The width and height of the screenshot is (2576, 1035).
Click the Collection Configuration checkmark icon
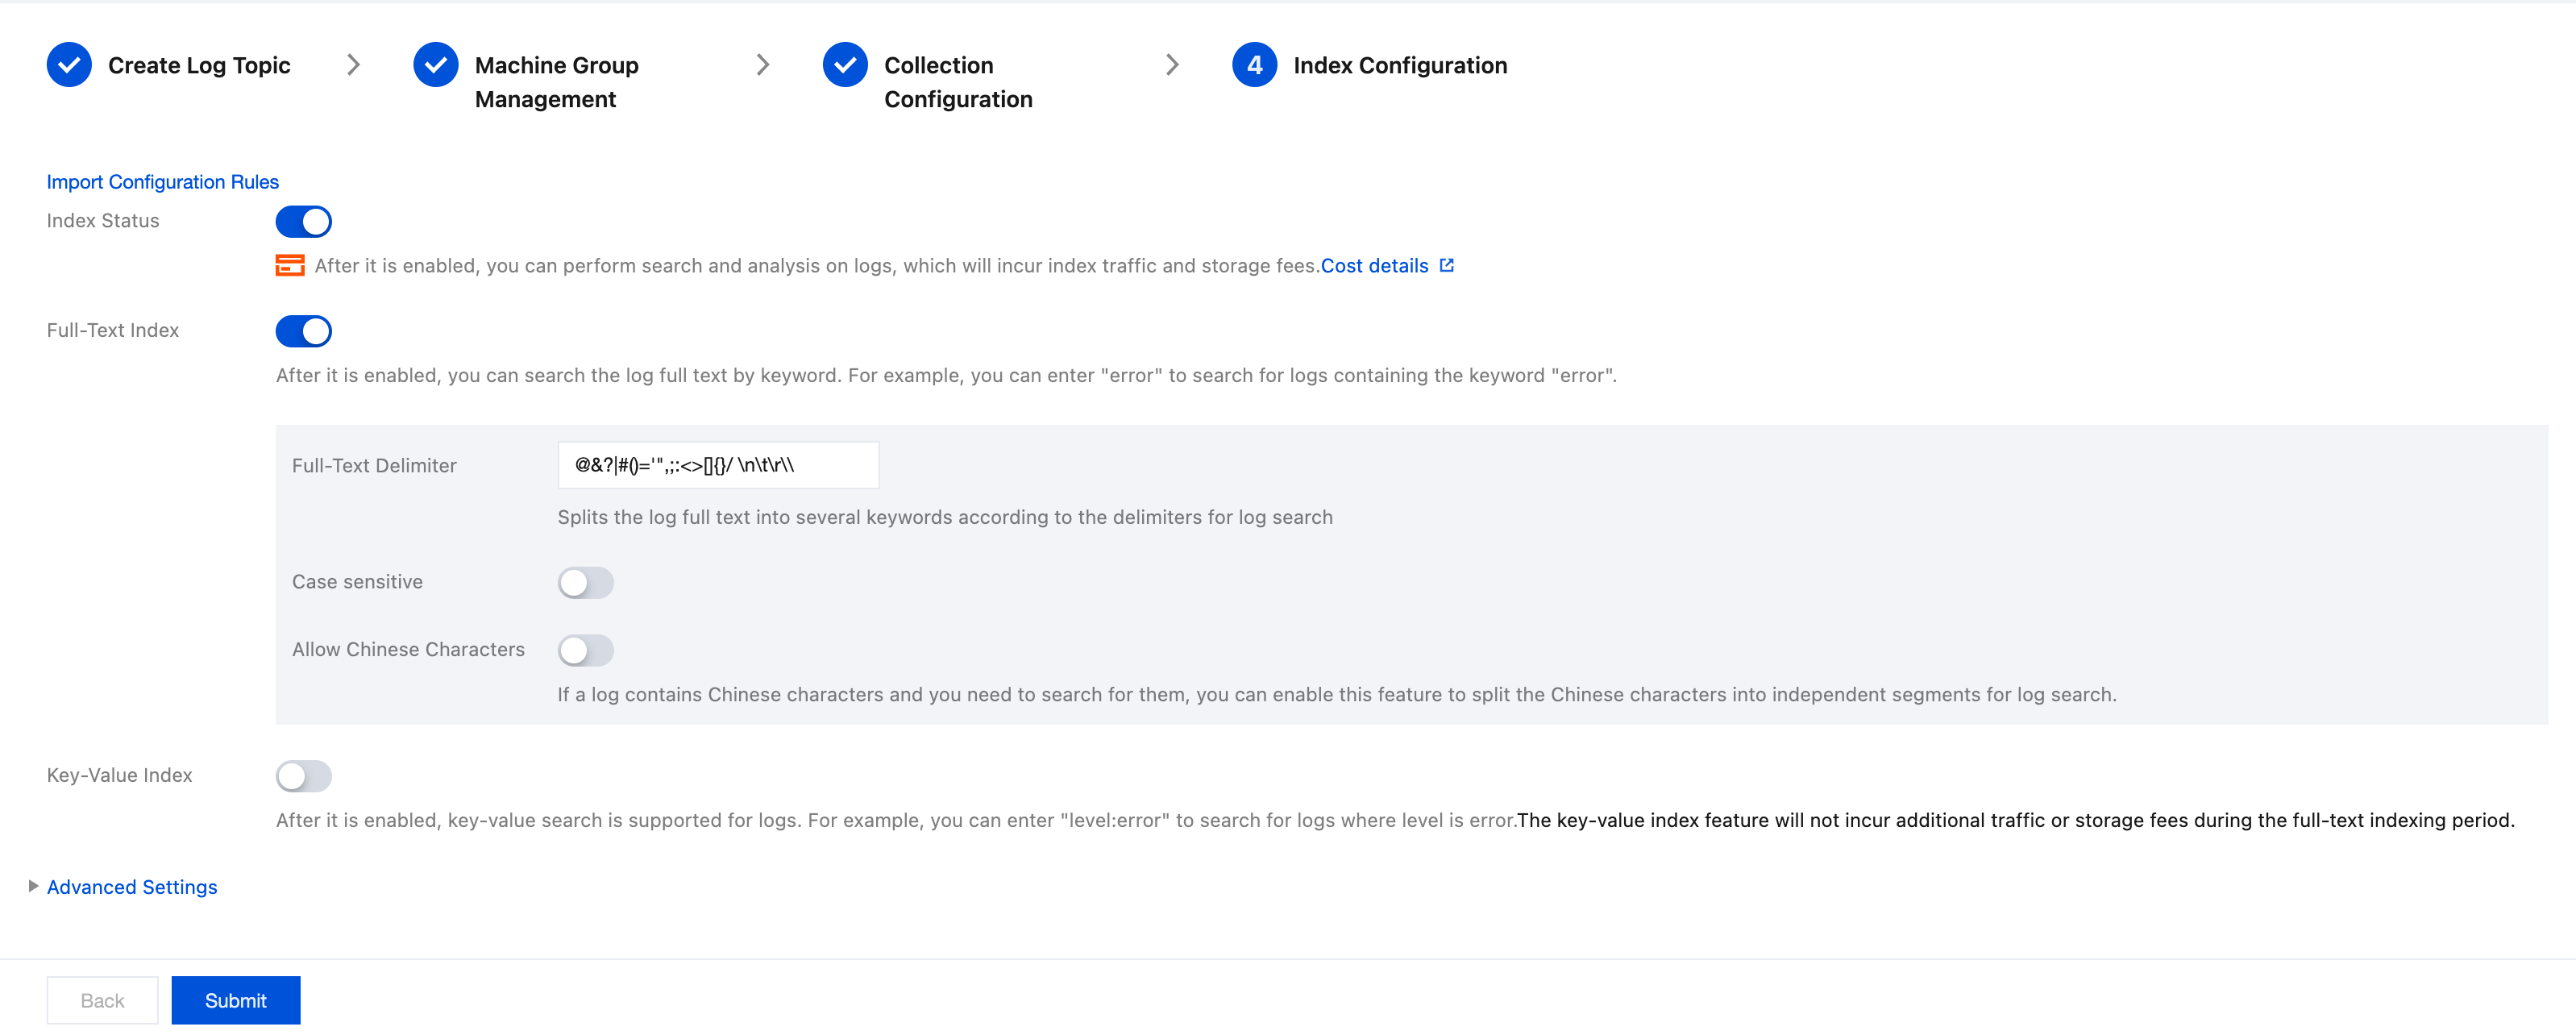click(x=845, y=65)
